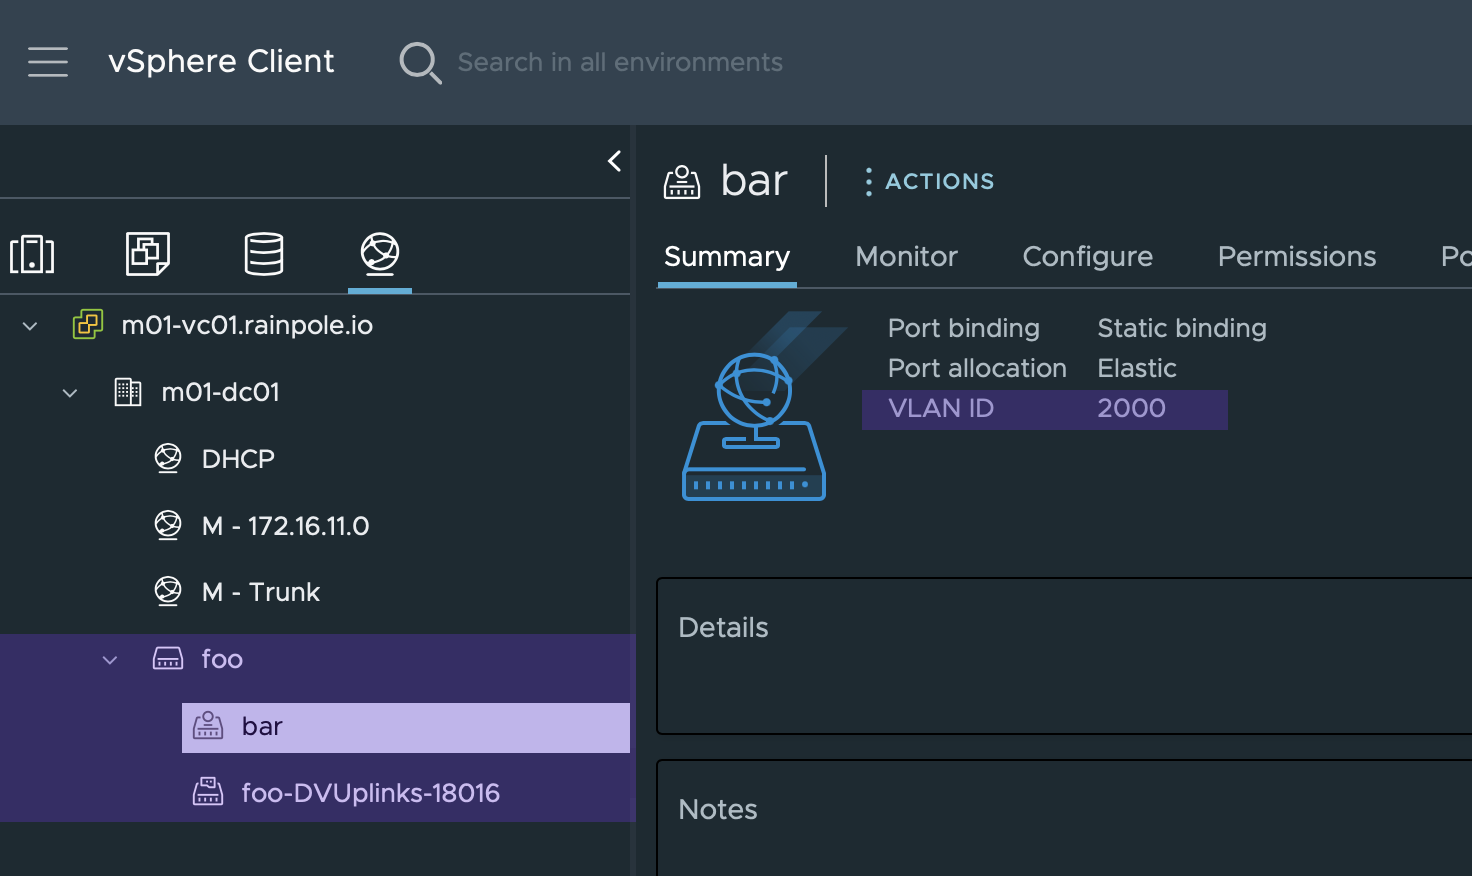Click the bar port group icon beside header title
This screenshot has height=876, width=1472.
point(682,181)
